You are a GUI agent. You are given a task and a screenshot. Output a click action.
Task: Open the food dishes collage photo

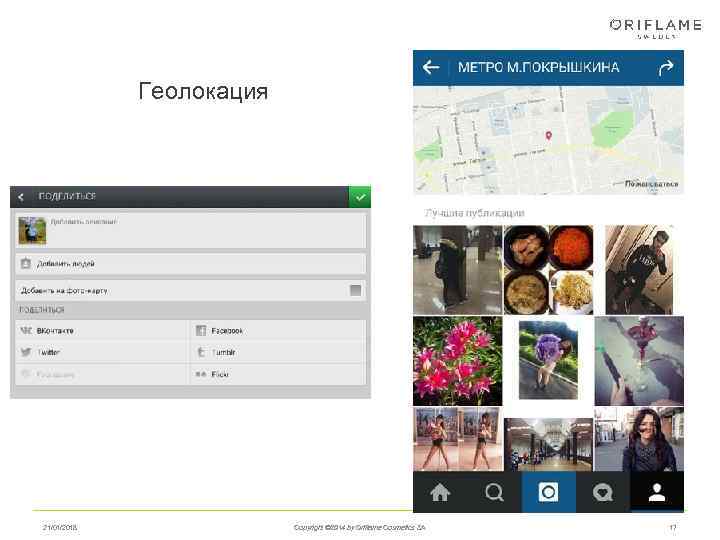548,270
